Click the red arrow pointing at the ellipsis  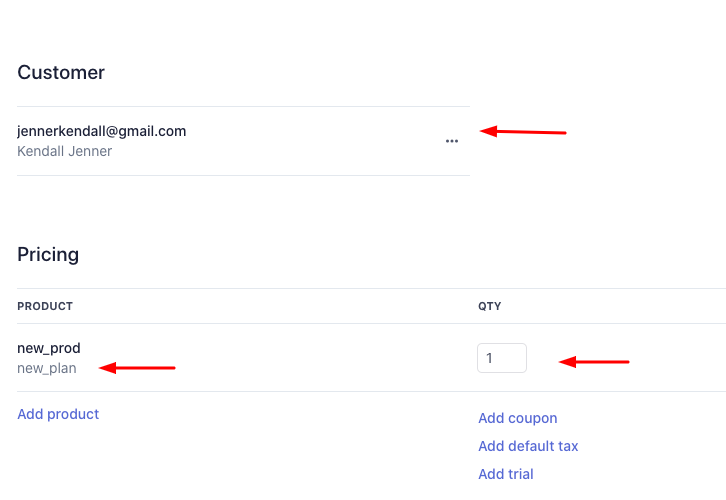click(x=523, y=131)
